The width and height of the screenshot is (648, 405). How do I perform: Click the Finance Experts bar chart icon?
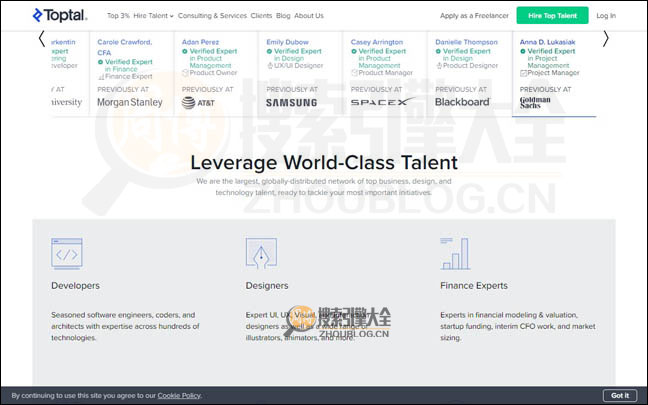pos(455,253)
